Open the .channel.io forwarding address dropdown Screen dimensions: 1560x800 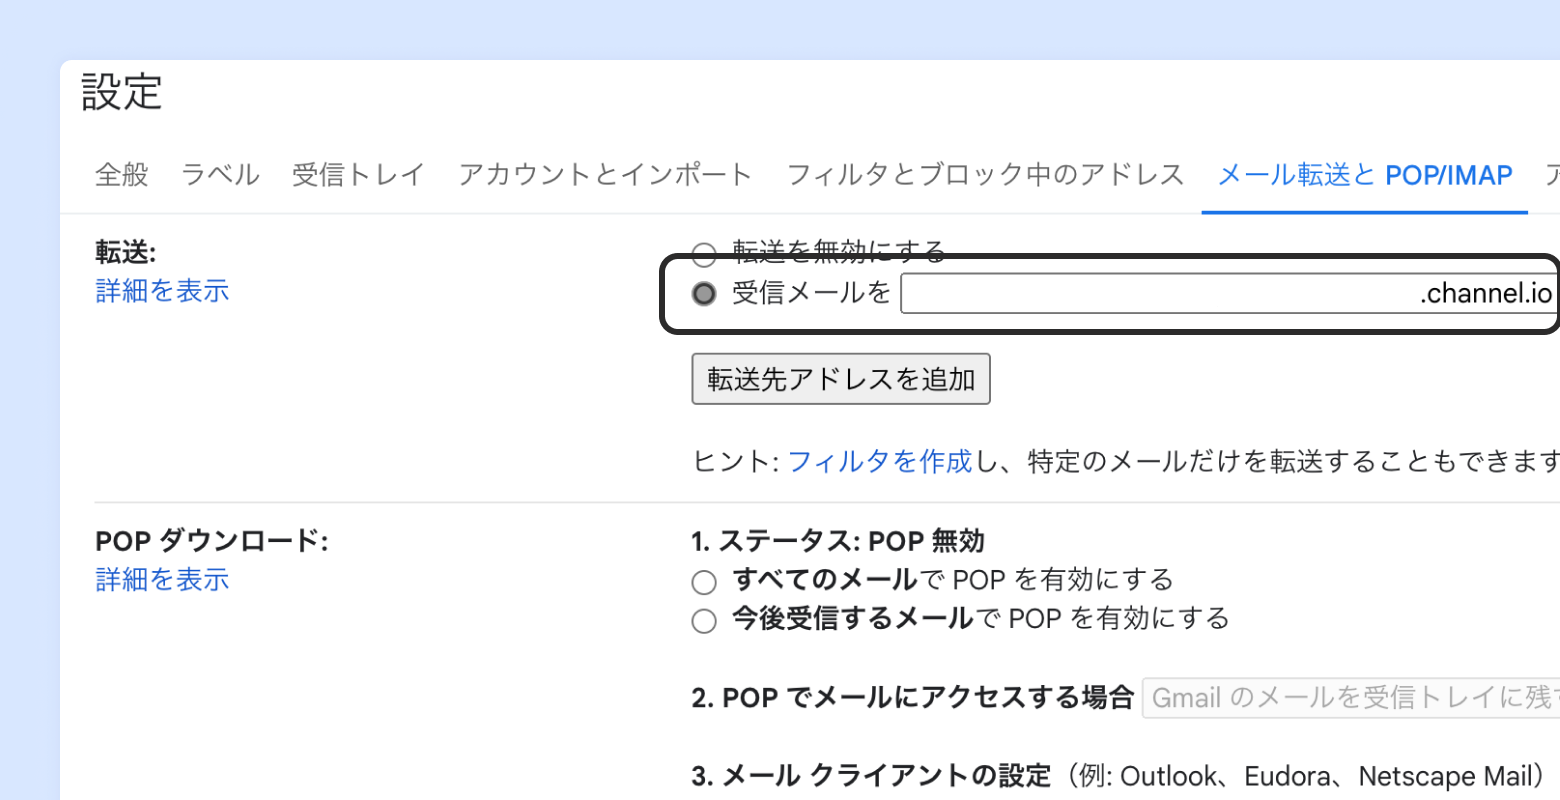1228,294
